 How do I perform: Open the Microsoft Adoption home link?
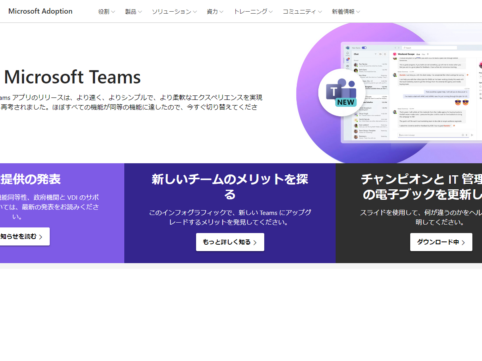(x=40, y=11)
